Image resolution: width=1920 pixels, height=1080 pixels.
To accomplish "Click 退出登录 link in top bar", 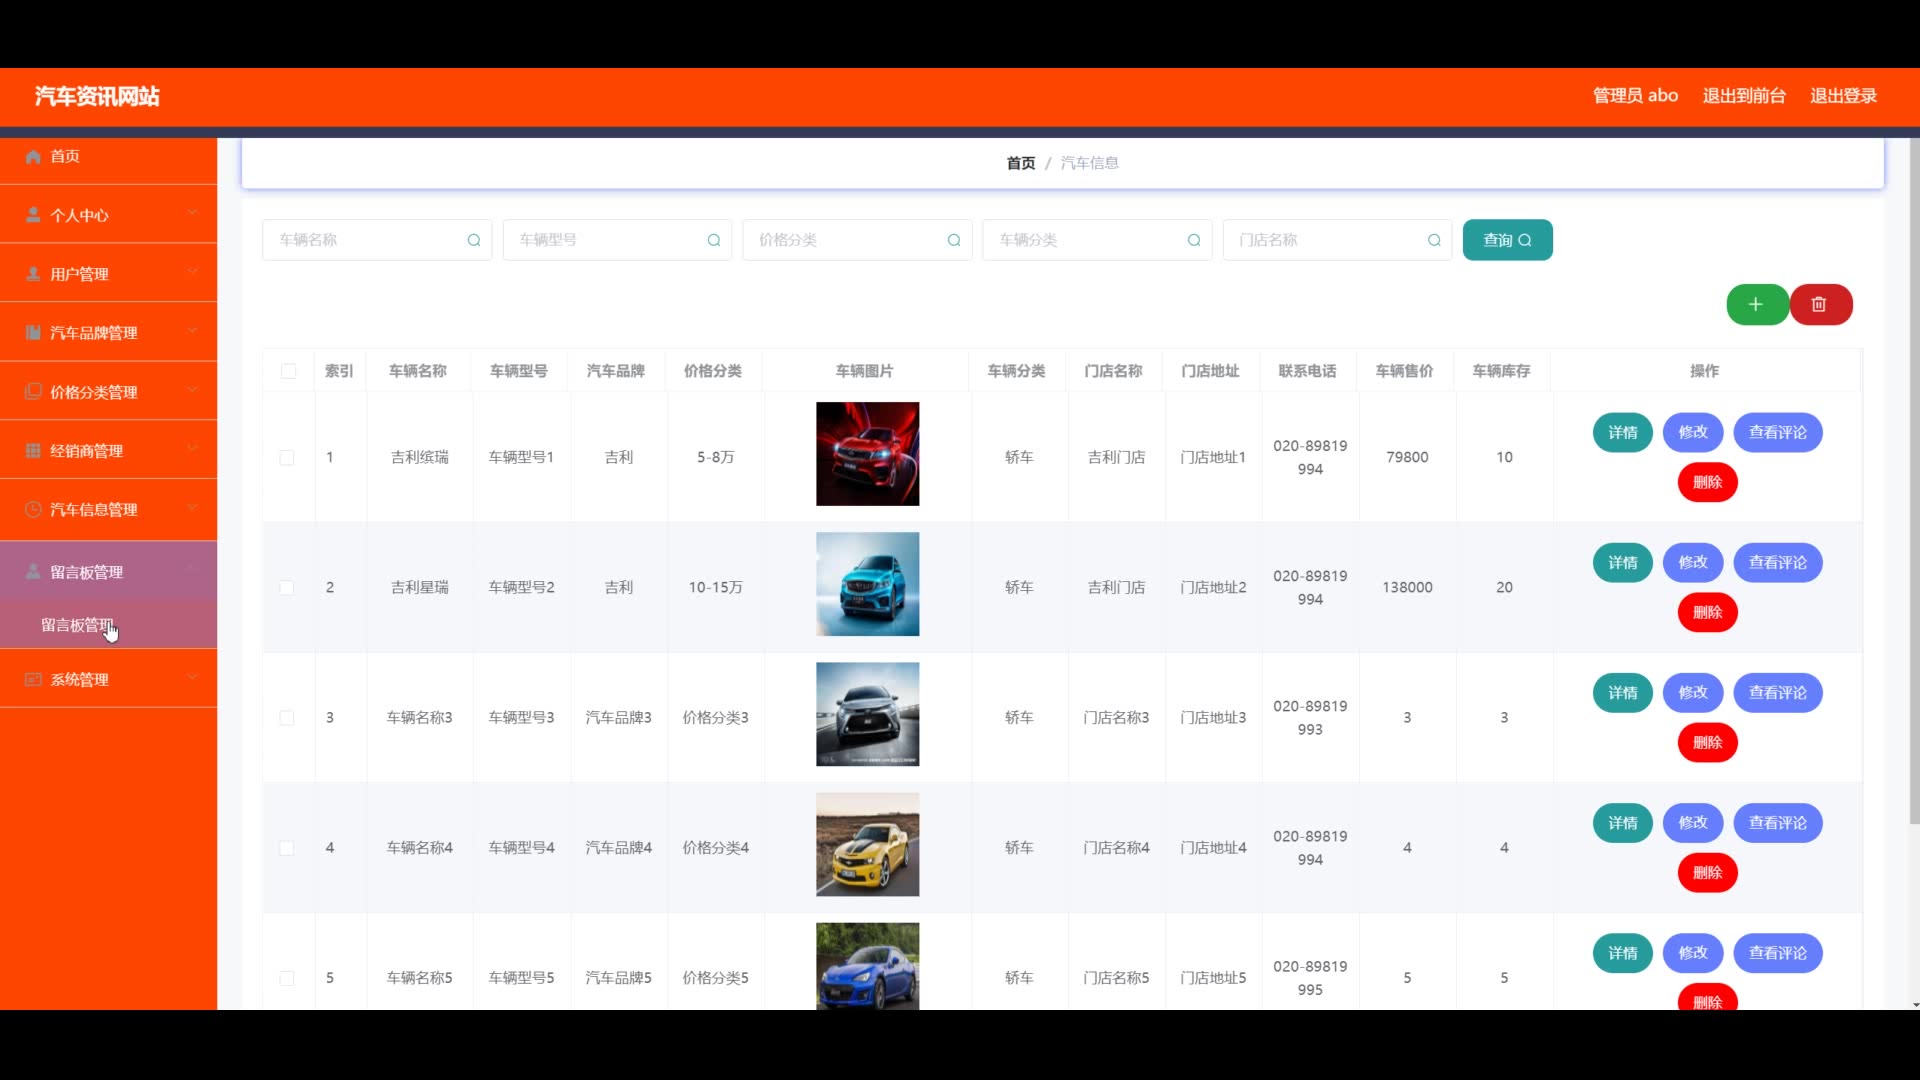I will [1842, 96].
